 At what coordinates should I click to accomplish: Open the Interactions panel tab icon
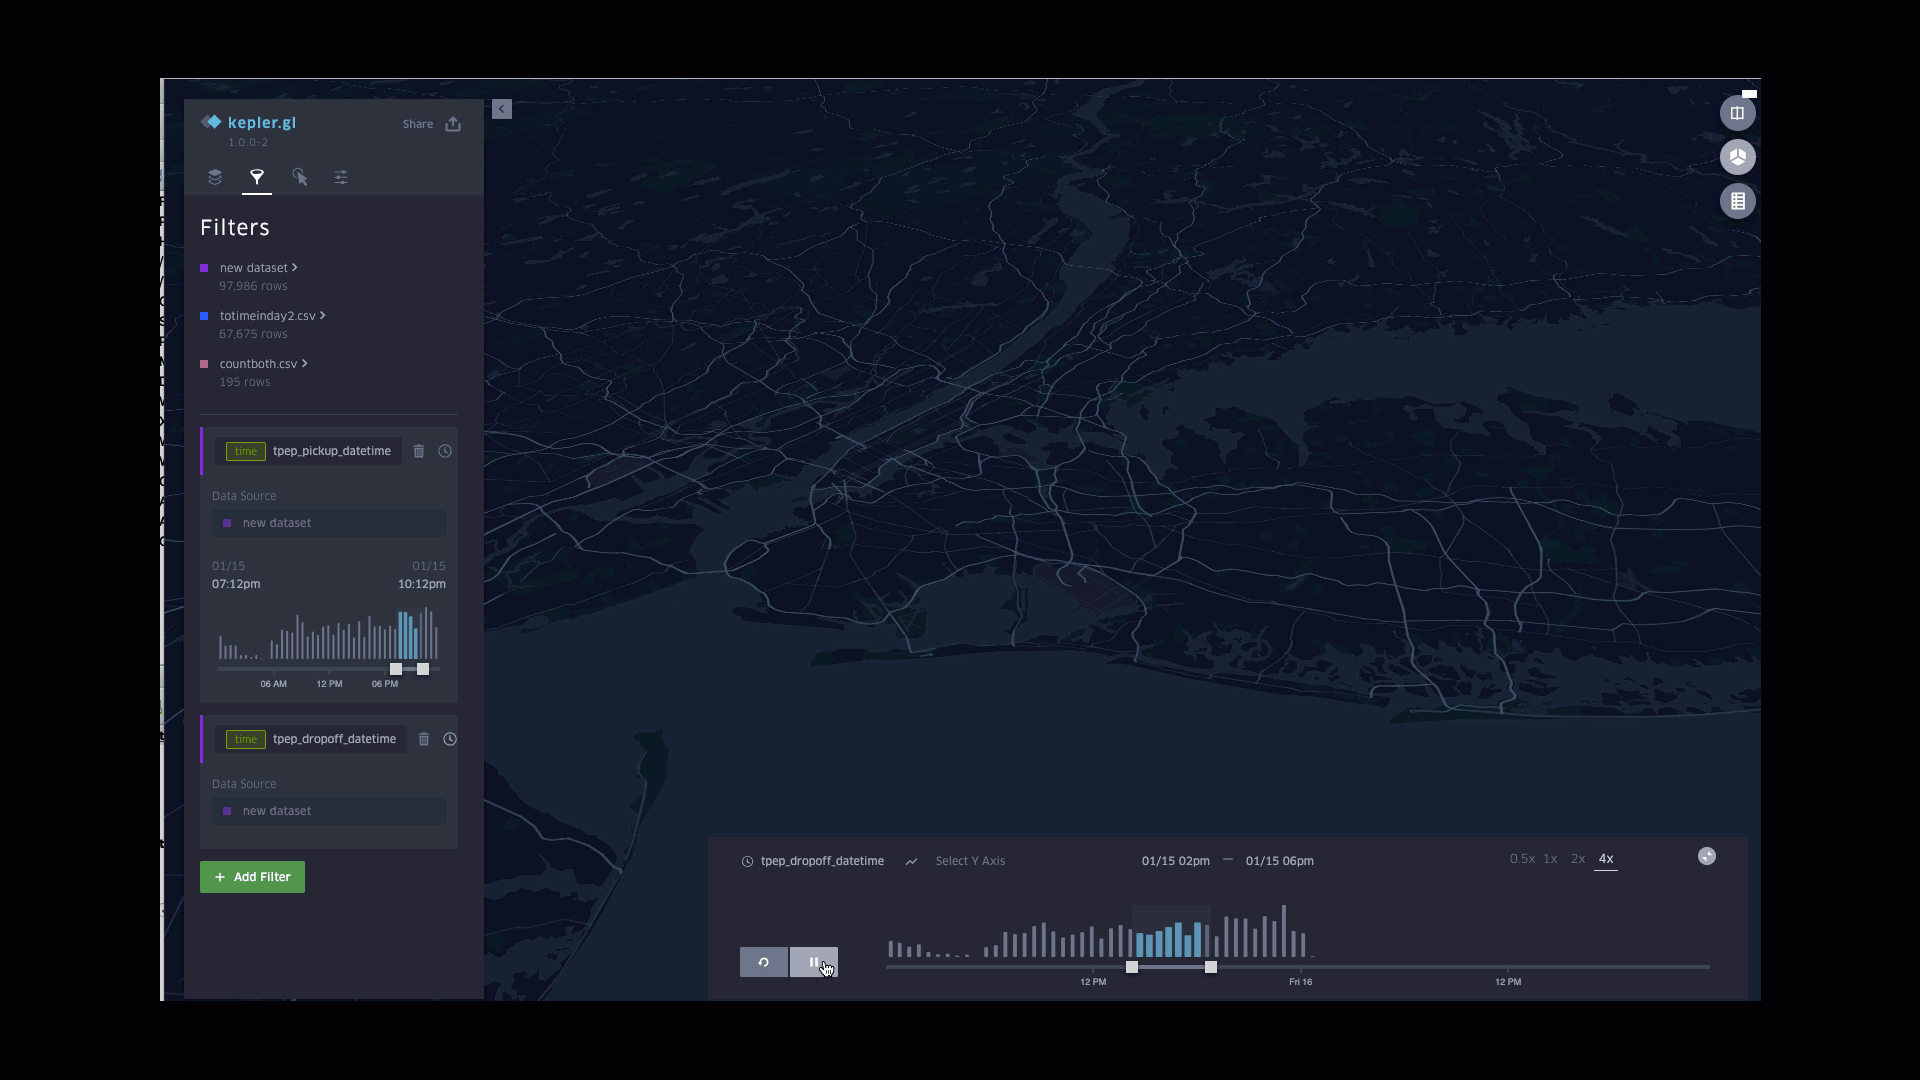(x=299, y=177)
